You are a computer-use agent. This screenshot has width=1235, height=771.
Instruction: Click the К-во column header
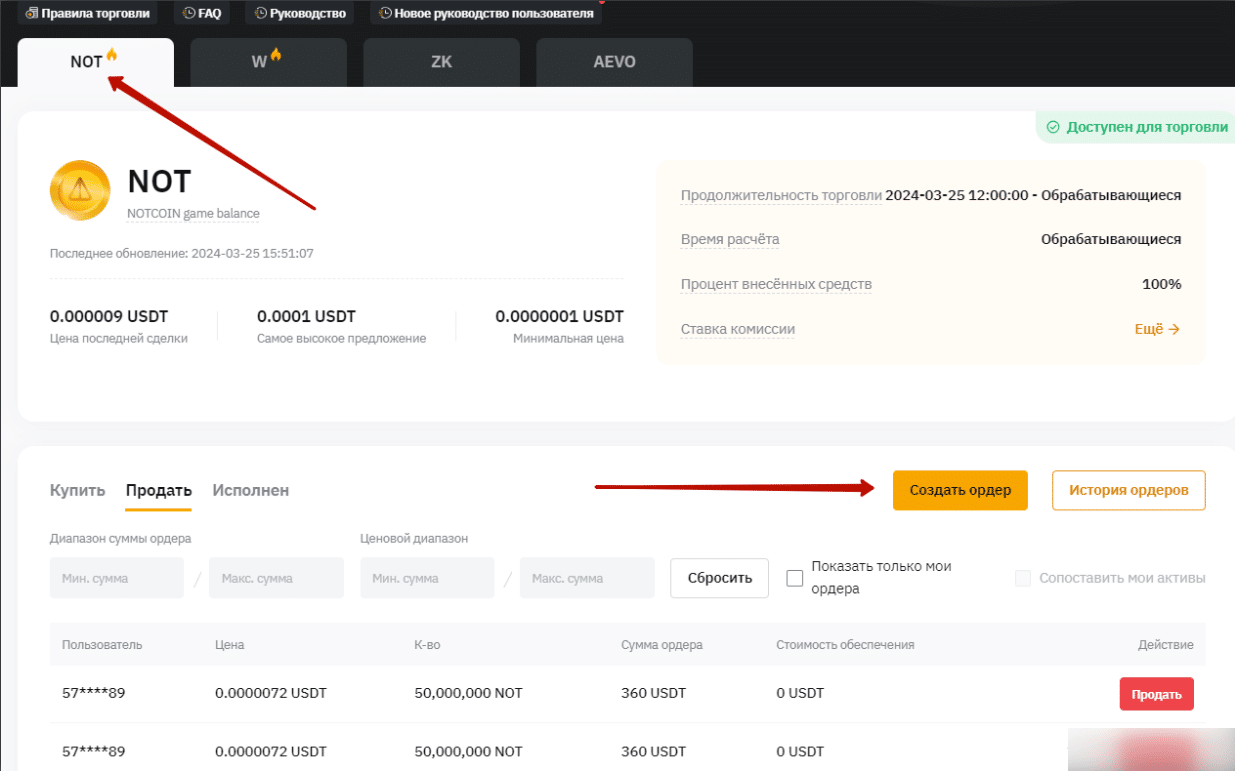click(427, 645)
